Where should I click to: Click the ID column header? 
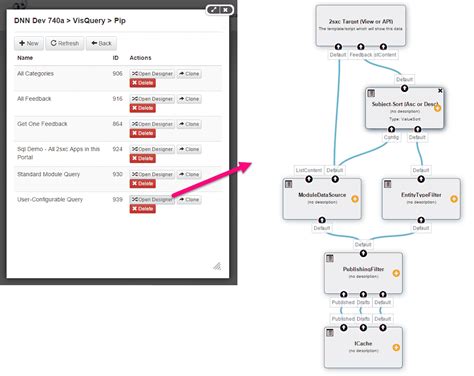[115, 58]
